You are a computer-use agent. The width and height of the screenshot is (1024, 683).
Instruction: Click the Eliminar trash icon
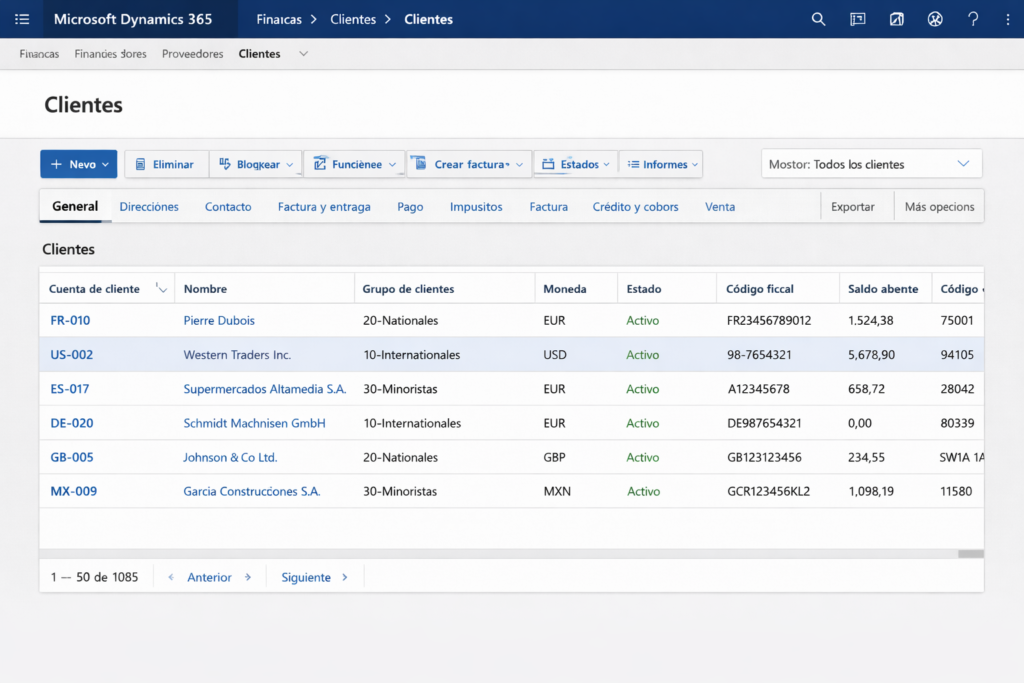point(140,164)
